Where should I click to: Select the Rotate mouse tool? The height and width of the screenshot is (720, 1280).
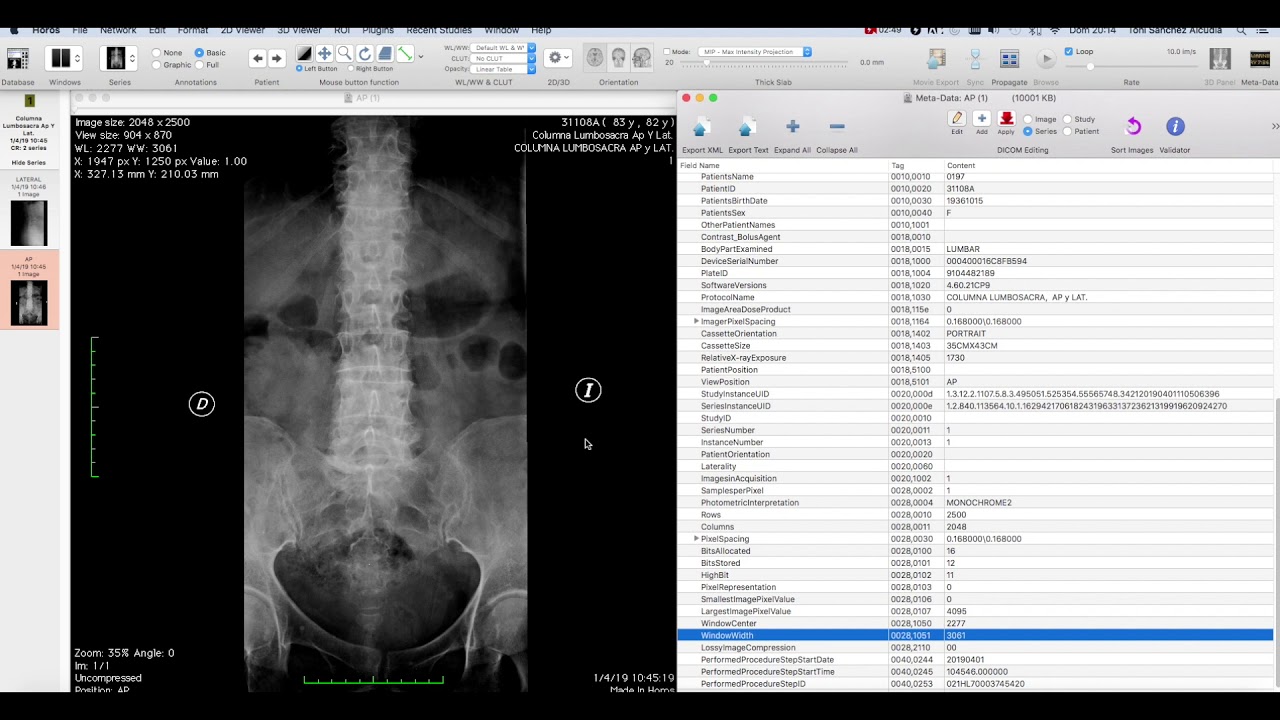pyautogui.click(x=364, y=54)
